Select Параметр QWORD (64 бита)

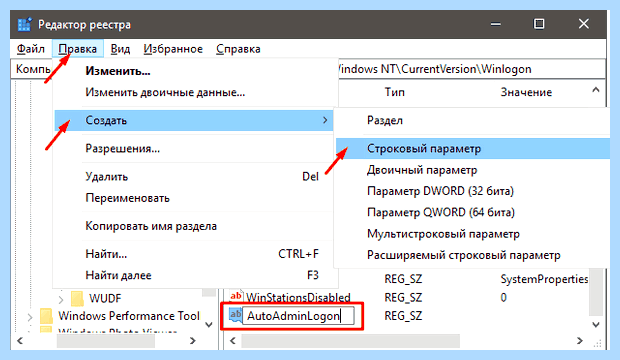473,212
